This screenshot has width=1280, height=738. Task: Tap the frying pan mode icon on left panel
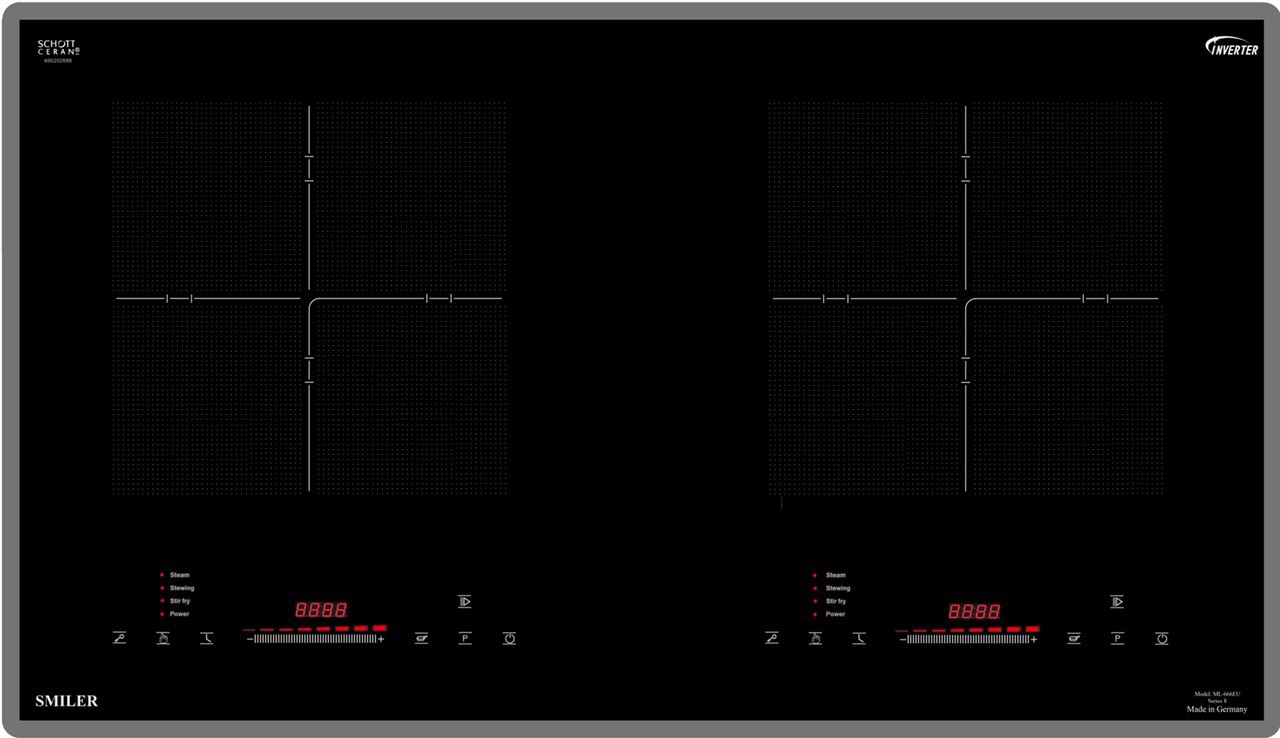click(422, 638)
